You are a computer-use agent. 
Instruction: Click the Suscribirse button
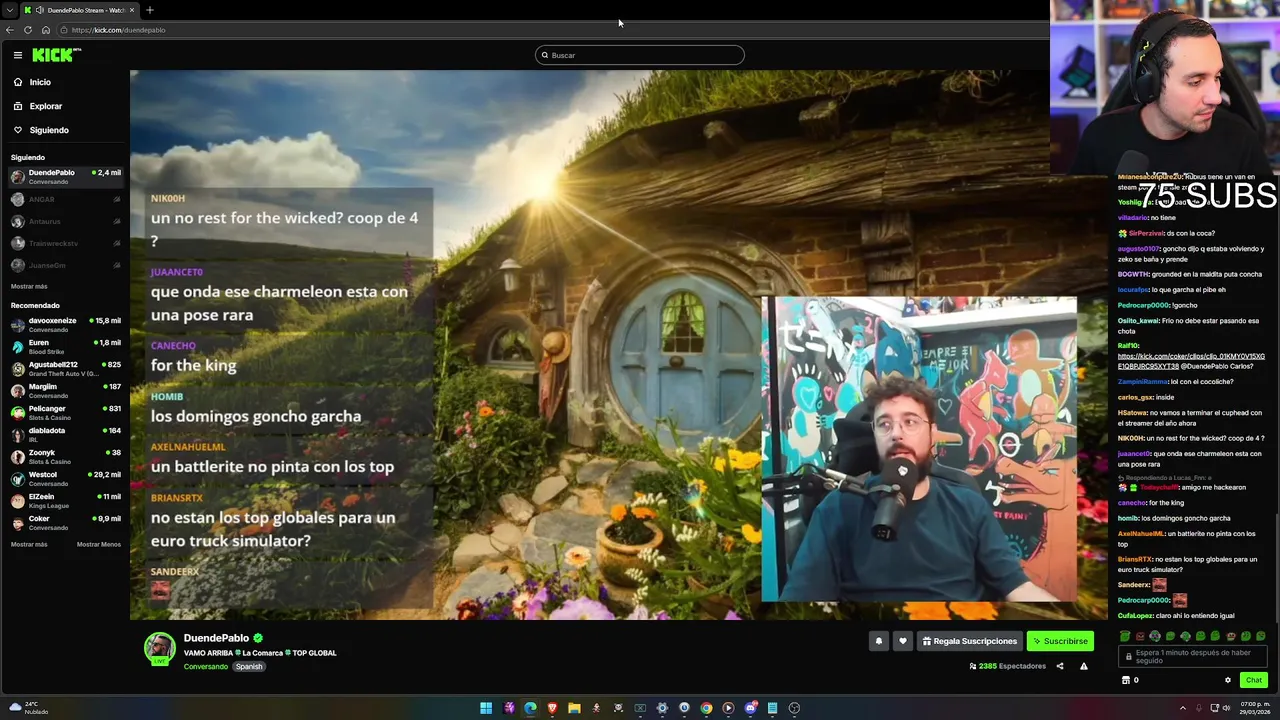point(1060,641)
